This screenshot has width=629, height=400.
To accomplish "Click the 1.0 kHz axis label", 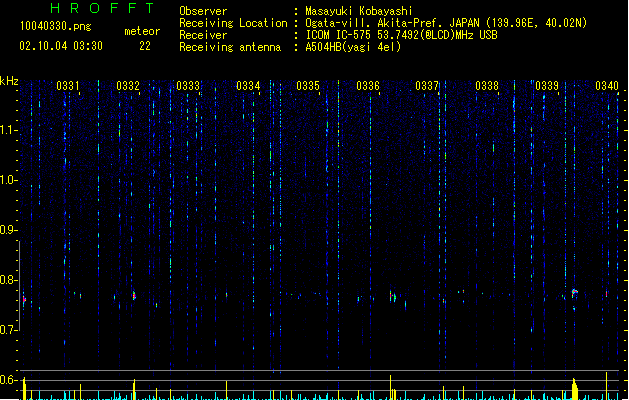I will click(9, 180).
